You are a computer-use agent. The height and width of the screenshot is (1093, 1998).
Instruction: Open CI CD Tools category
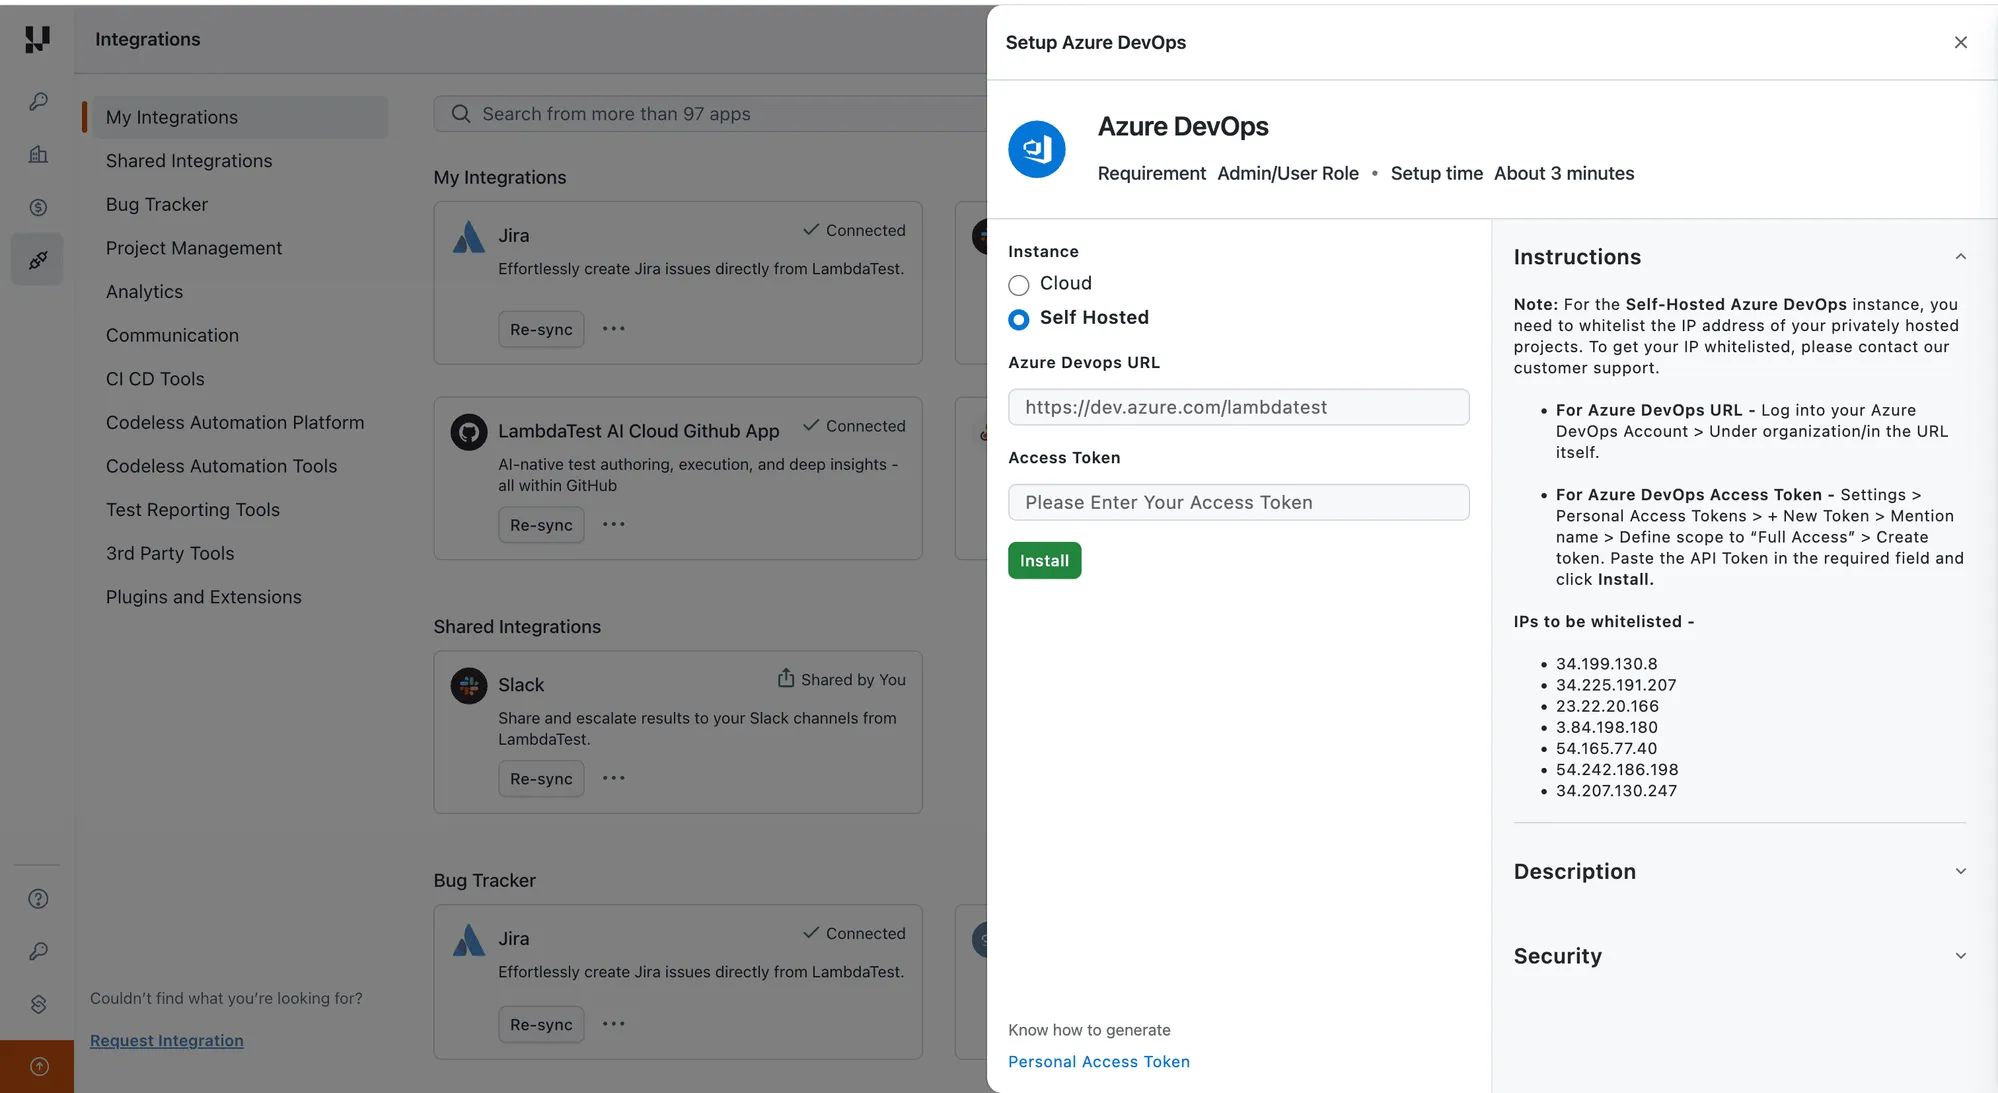pos(155,379)
